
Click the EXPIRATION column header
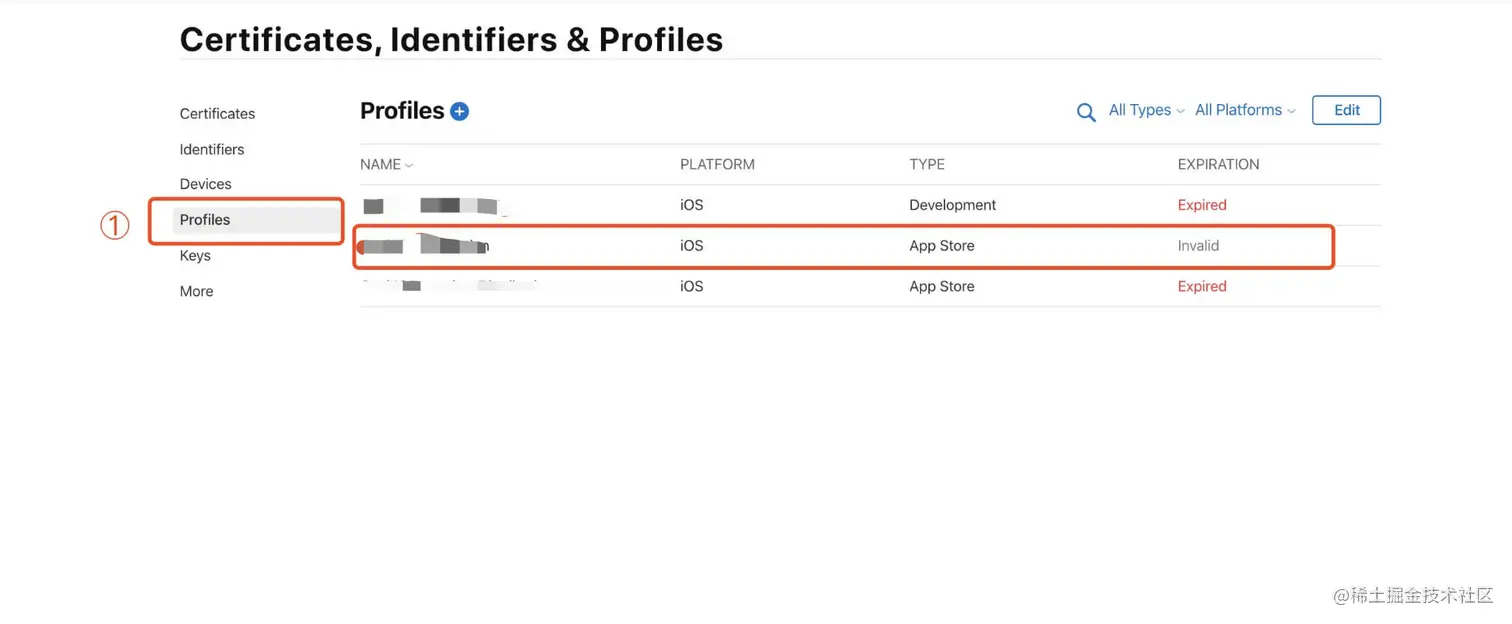pyautogui.click(x=1218, y=164)
